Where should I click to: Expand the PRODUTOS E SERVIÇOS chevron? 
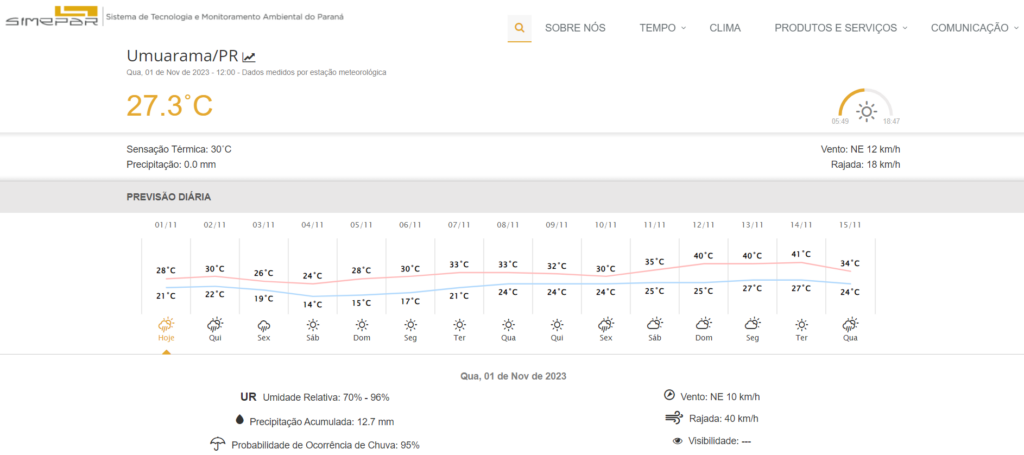pos(905,28)
